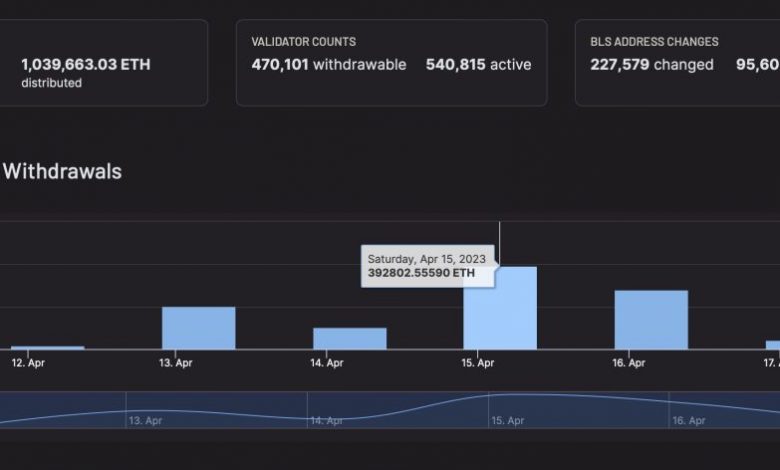Click the '12. Apr' x-axis label
Image resolution: width=780 pixels, height=470 pixels.
click(26, 363)
